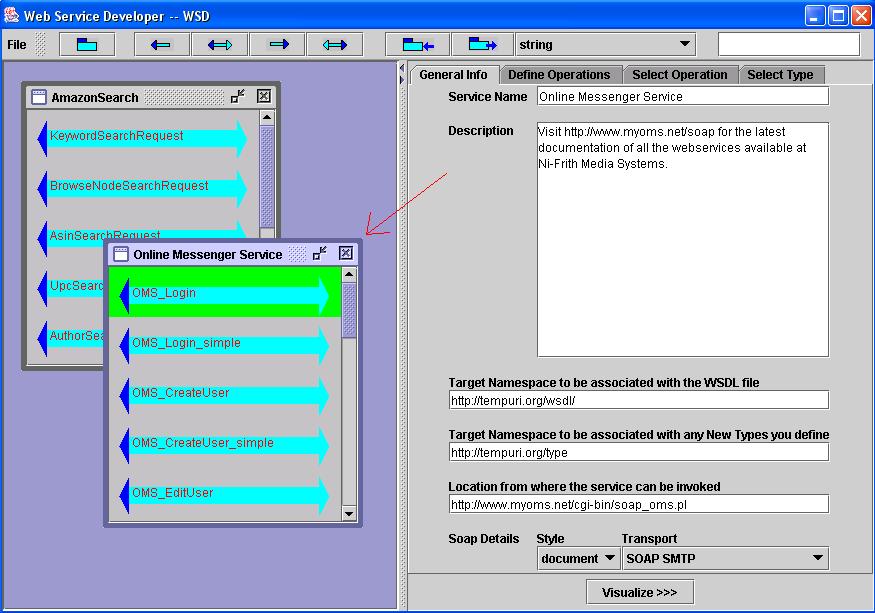Click the Online Messenger Service frame icon

pos(121,255)
